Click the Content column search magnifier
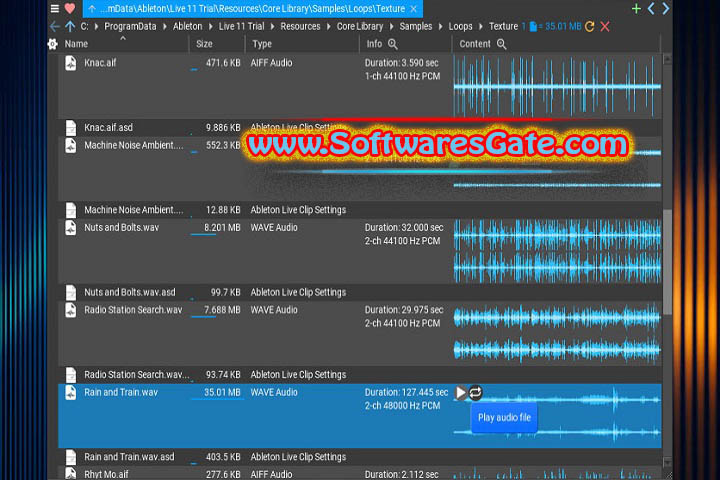The height and width of the screenshot is (480, 720). click(501, 44)
